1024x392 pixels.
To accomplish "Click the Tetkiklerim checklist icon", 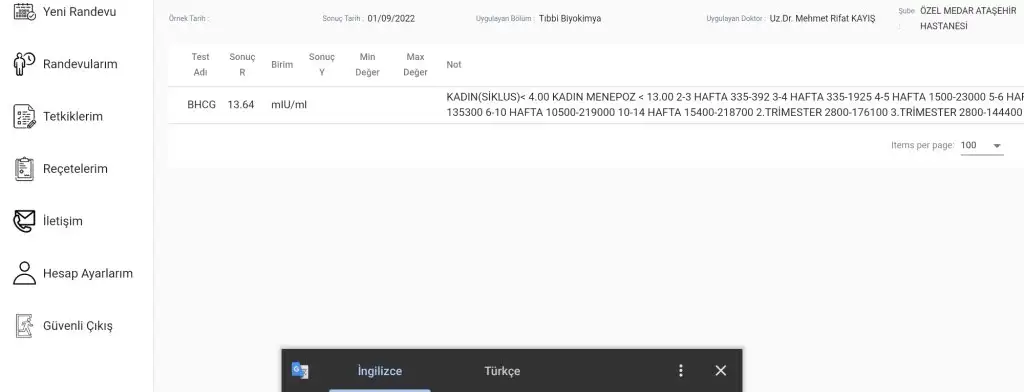I will coord(25,116).
